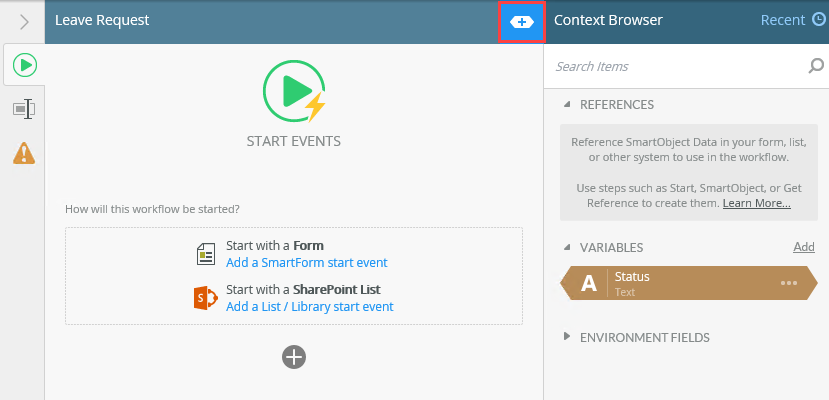This screenshot has height=400, width=829.
Task: Open the properties tab with text-cursor icon
Action: point(23,109)
